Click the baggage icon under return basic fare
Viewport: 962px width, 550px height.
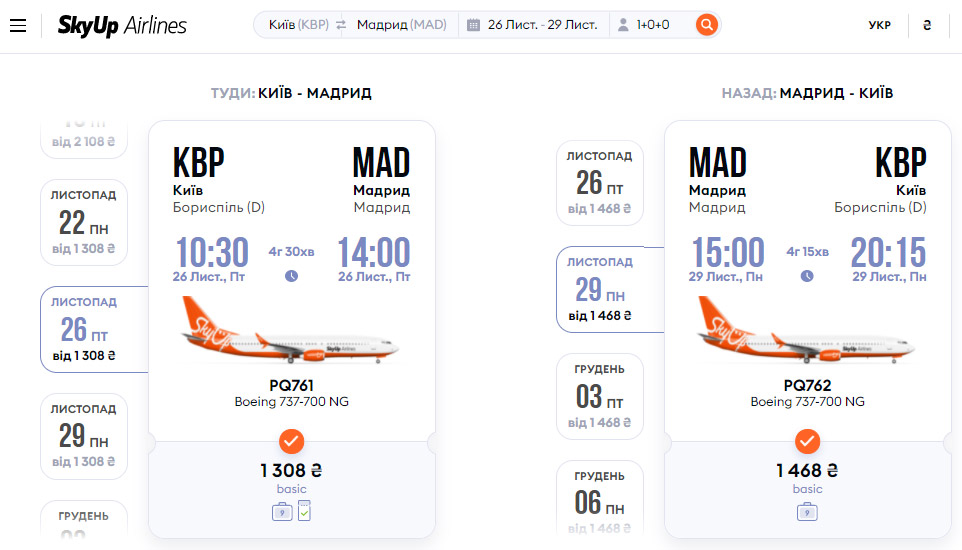pos(807,511)
